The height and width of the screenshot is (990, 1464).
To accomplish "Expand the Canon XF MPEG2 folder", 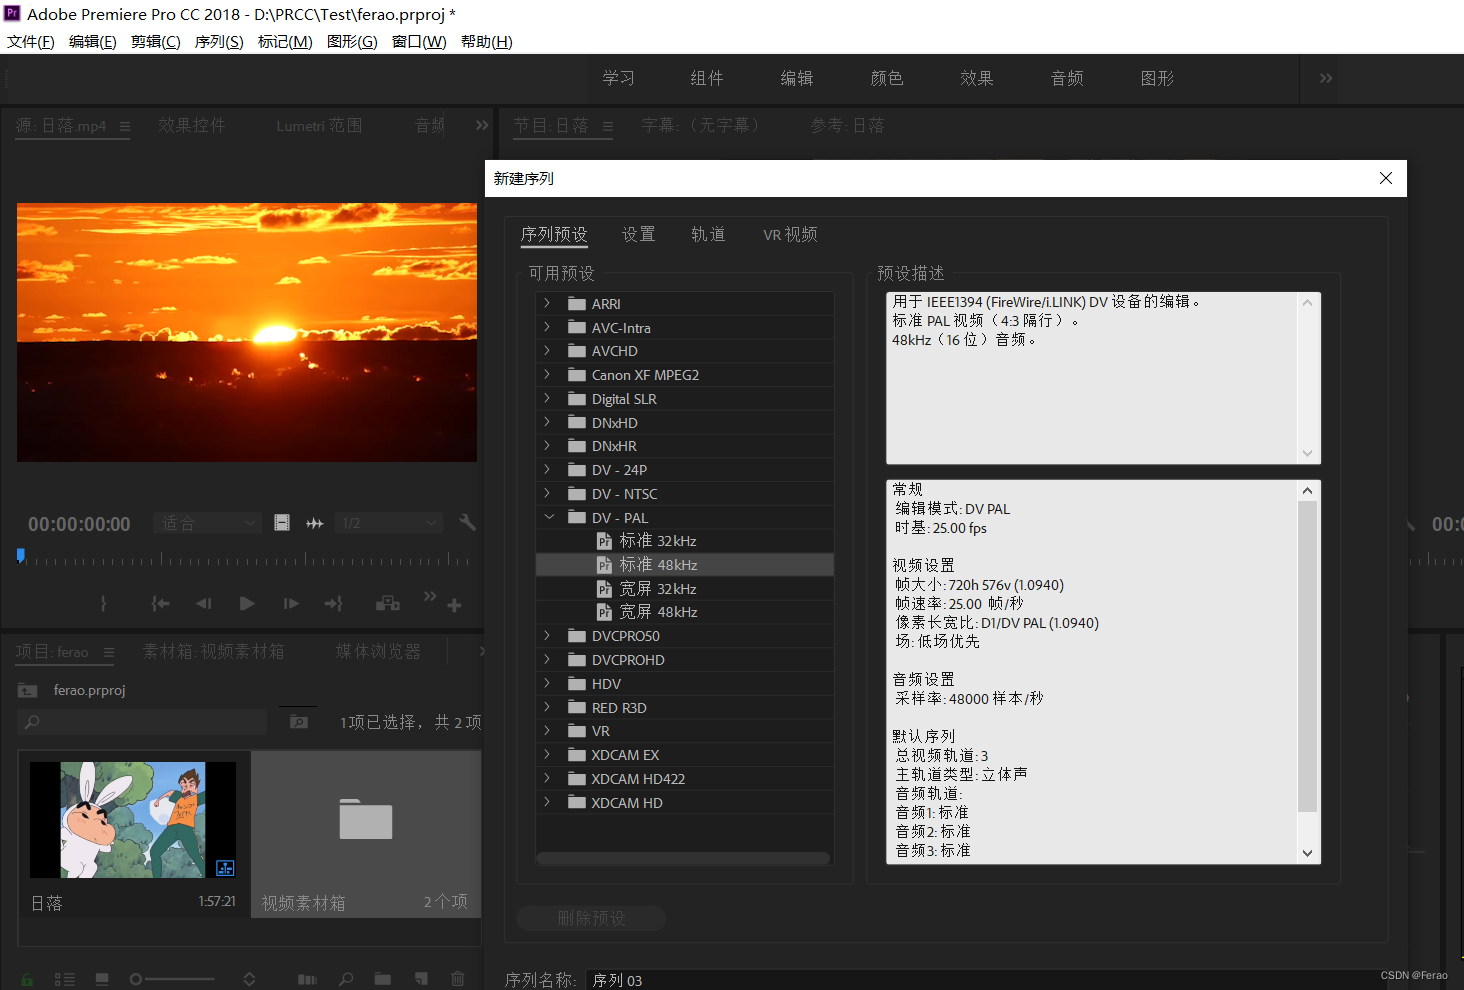I will pos(547,374).
